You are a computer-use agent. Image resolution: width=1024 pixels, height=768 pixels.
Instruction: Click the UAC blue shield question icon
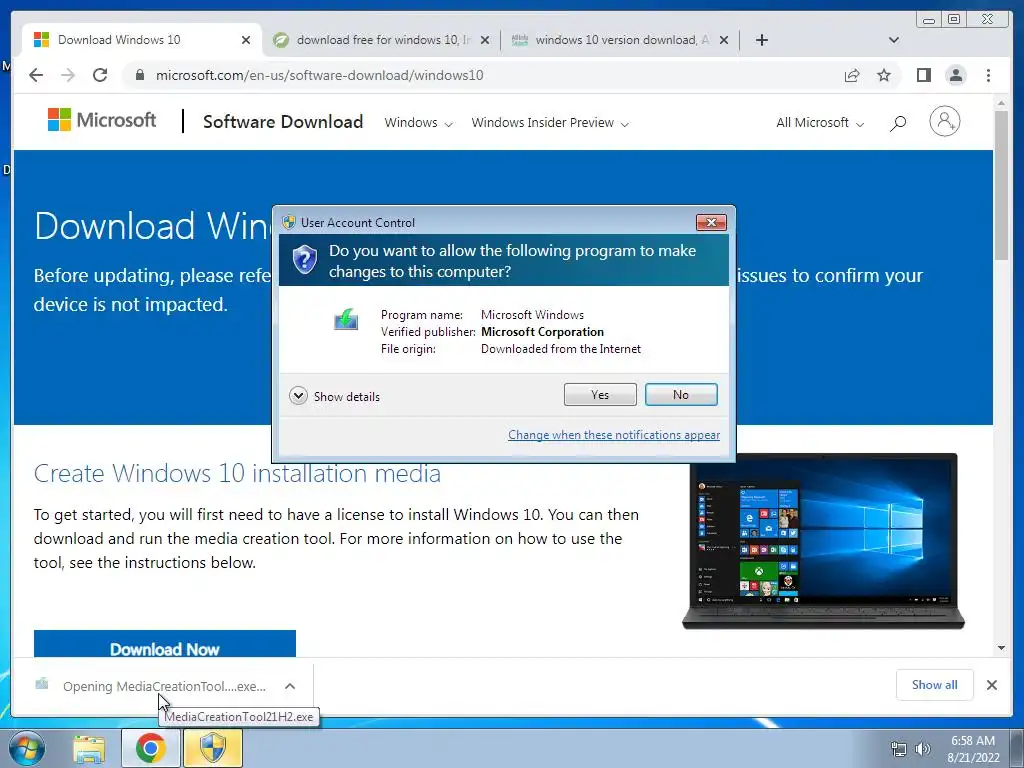304,260
